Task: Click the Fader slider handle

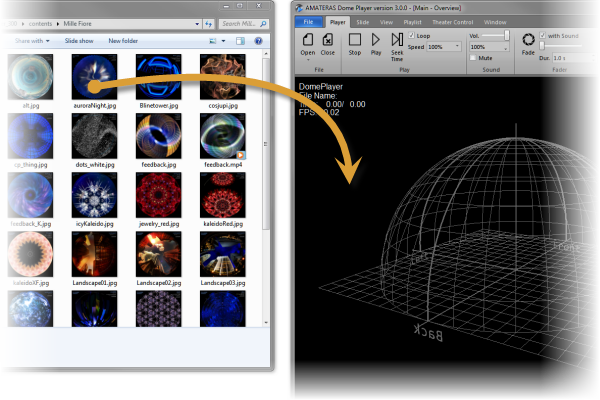Action: coord(542,46)
